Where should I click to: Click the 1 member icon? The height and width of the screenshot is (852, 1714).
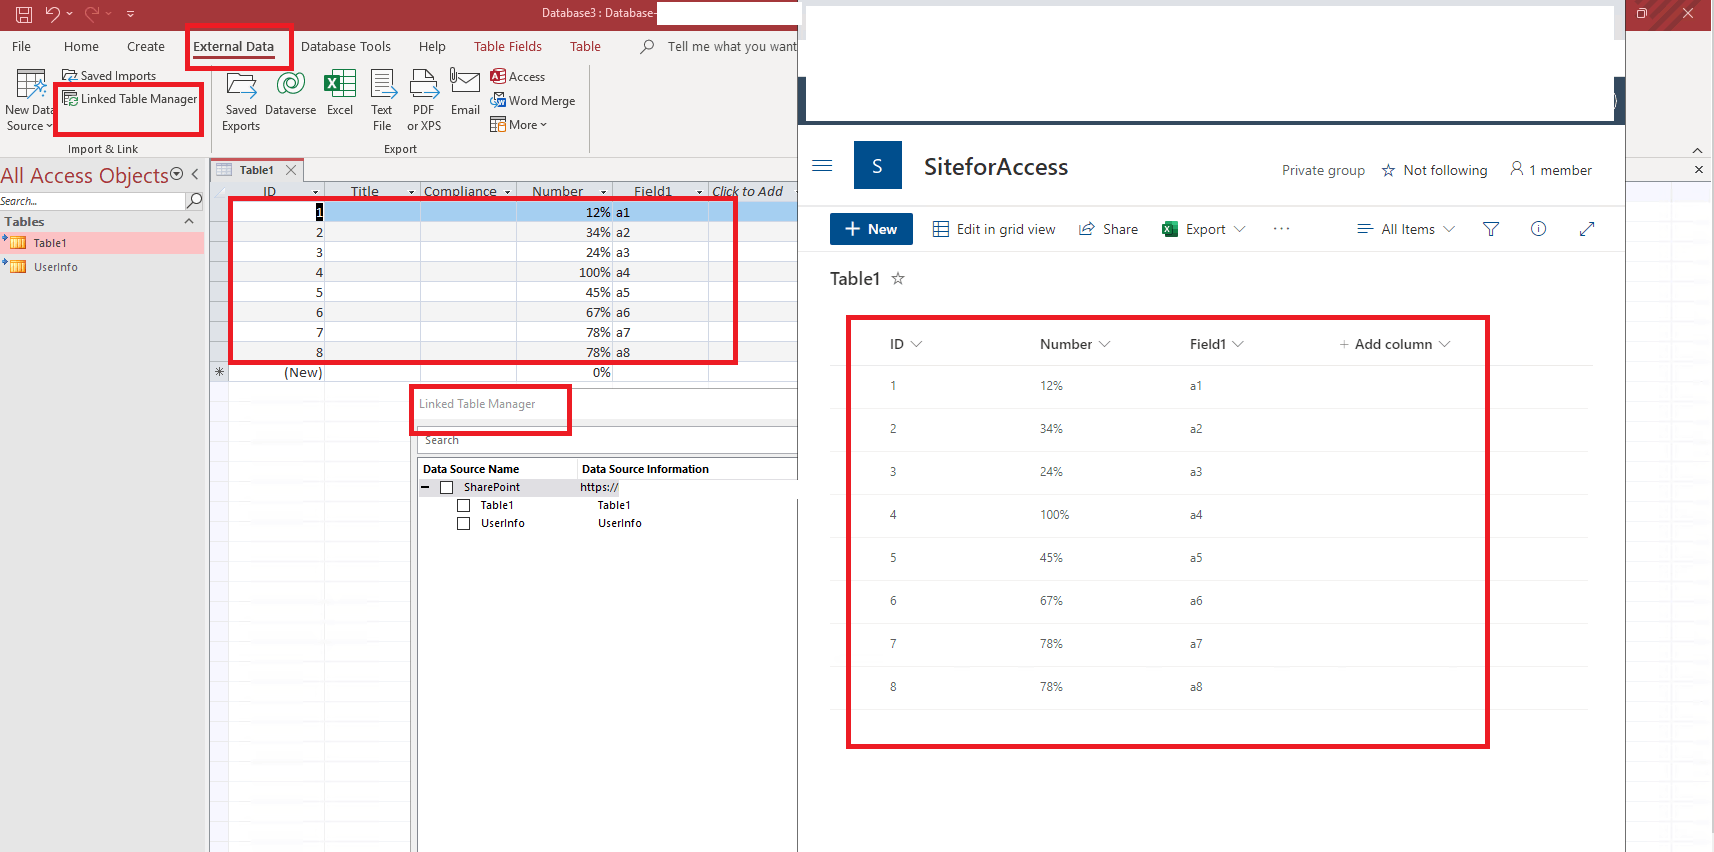tap(1517, 169)
